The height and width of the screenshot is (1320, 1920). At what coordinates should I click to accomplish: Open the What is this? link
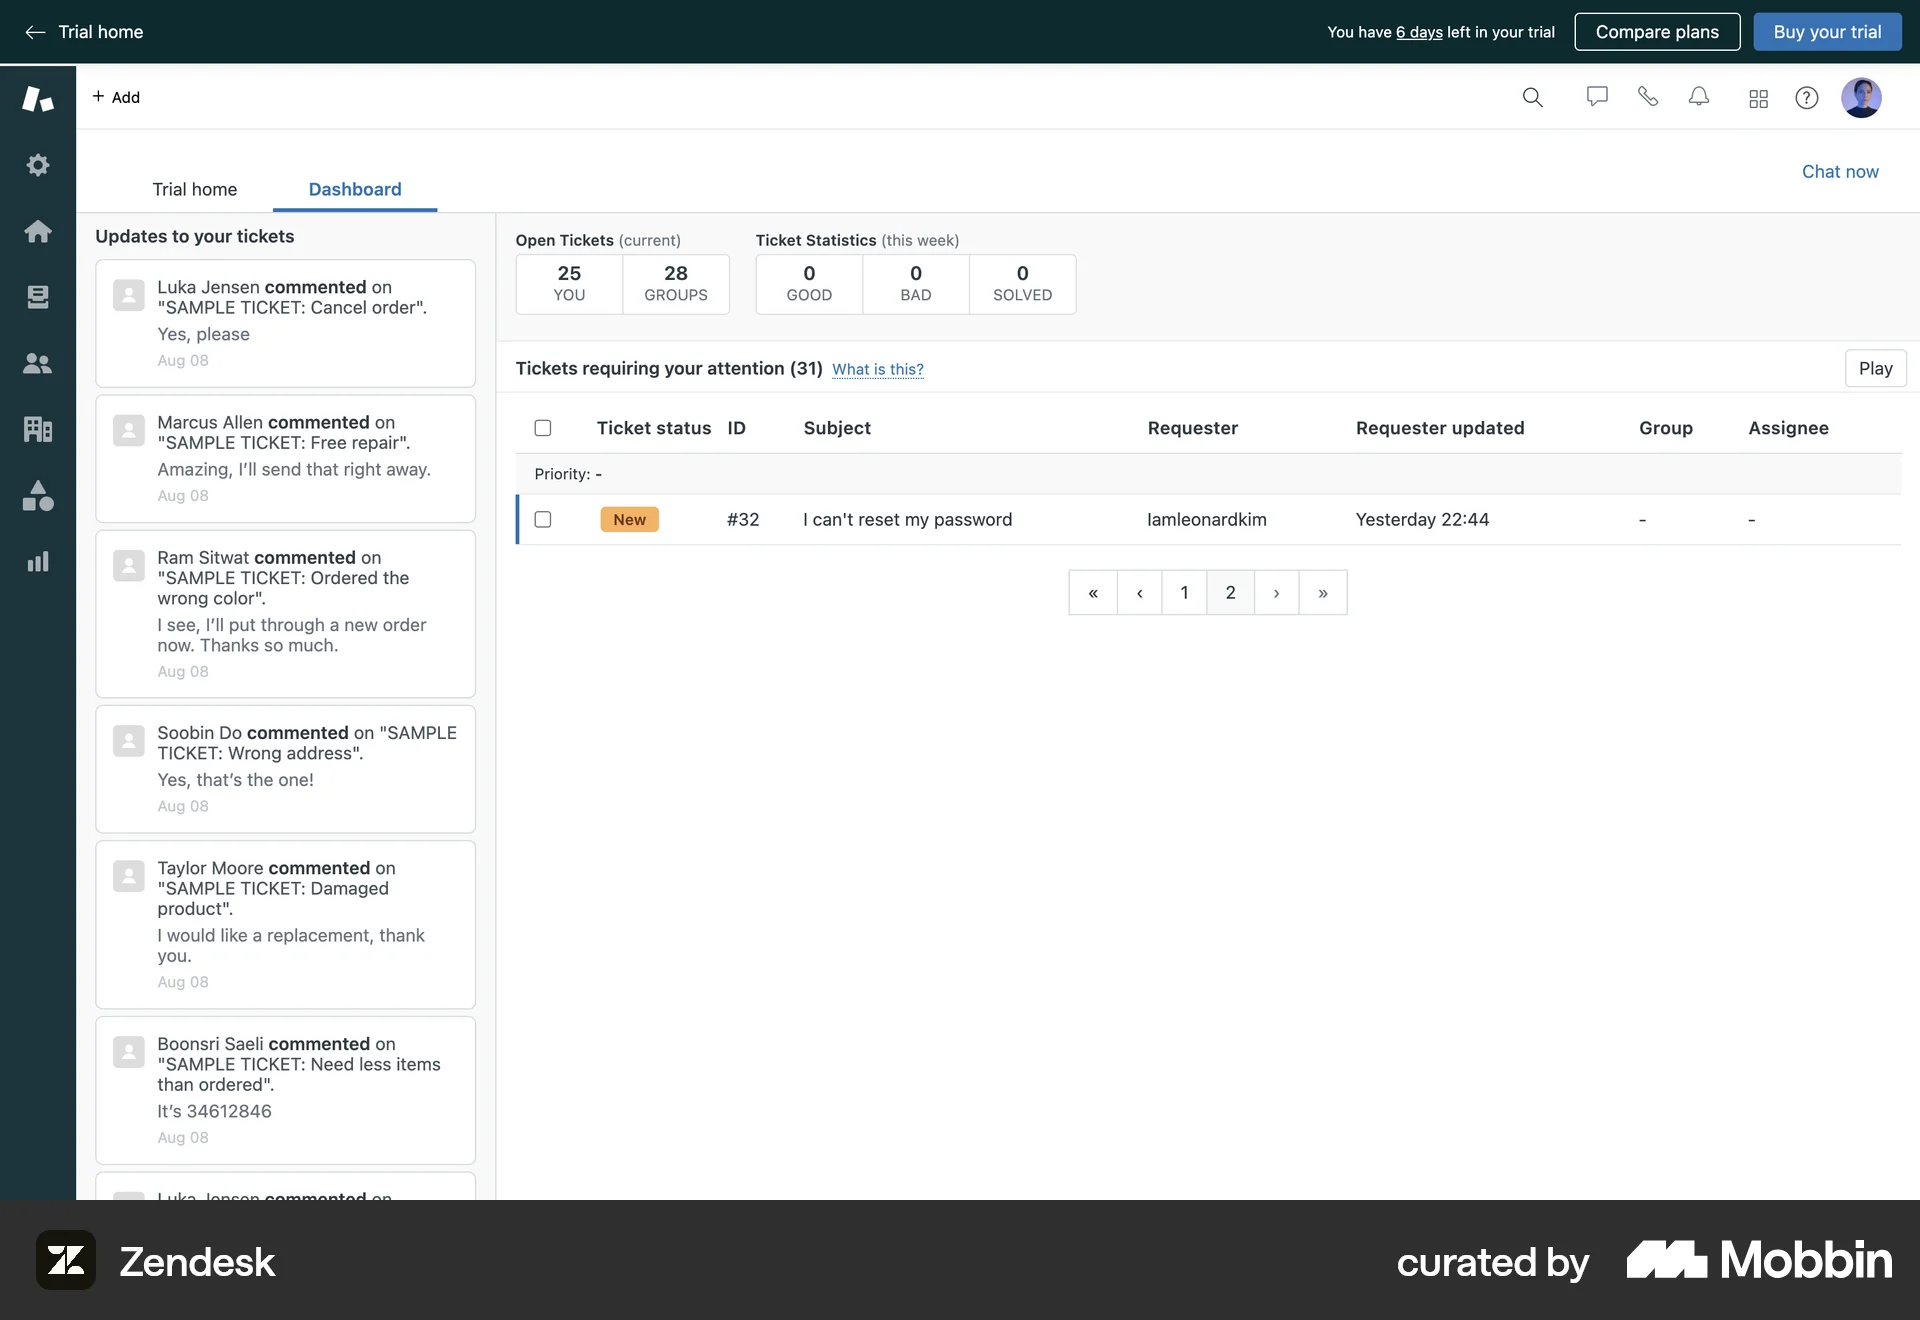coord(878,369)
